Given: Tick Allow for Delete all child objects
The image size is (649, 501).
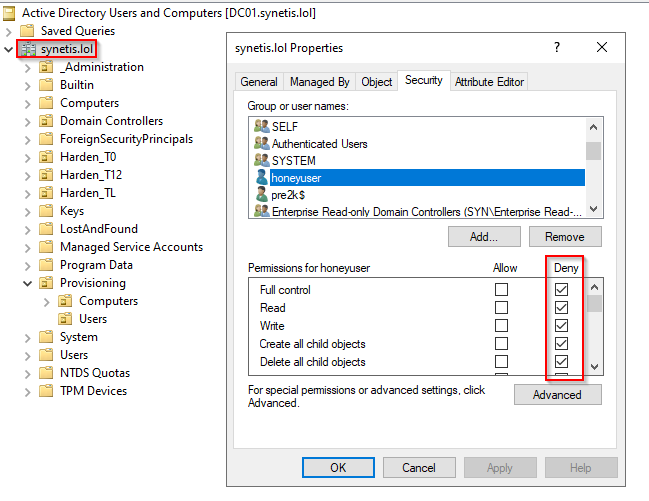Looking at the screenshot, I should [x=501, y=361].
